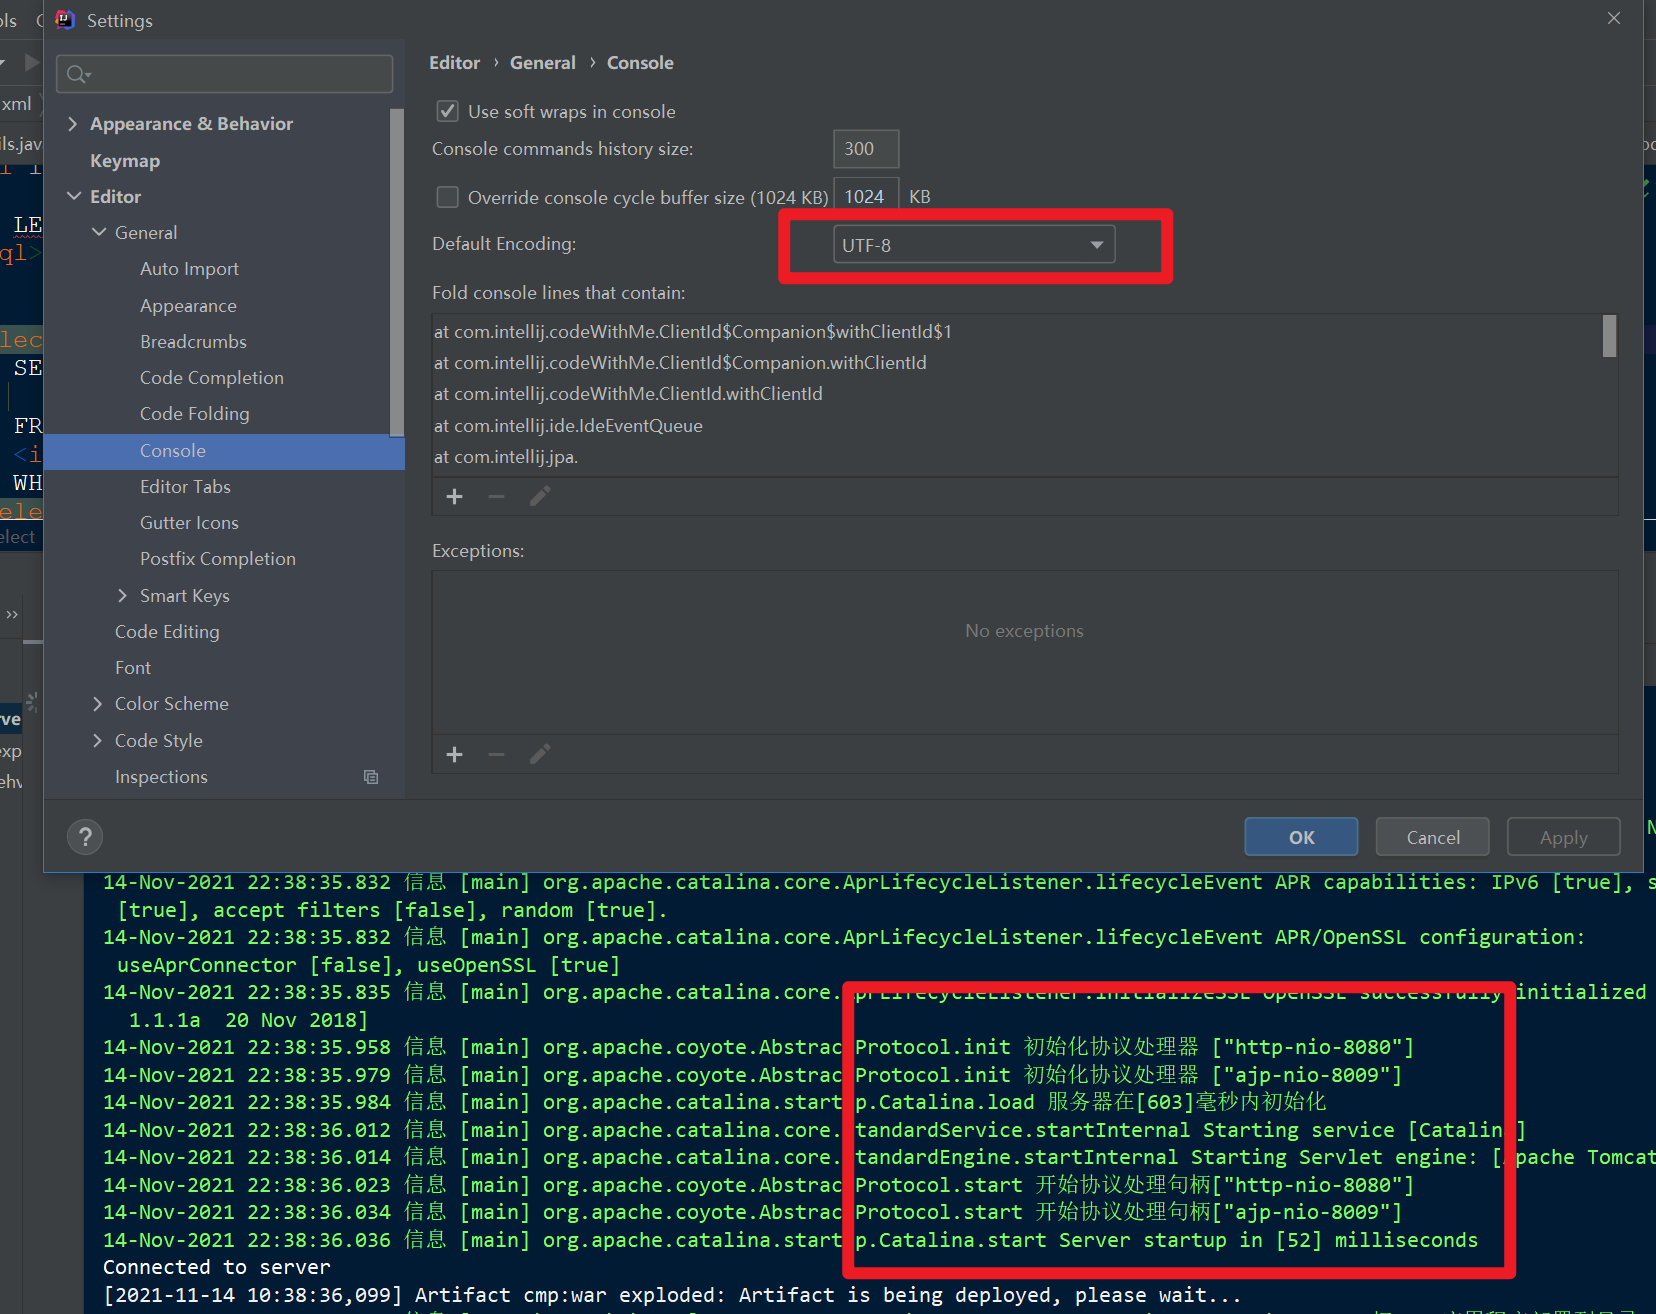The image size is (1656, 1314).
Task: Enable Override console cycle buffer size
Action: [448, 197]
